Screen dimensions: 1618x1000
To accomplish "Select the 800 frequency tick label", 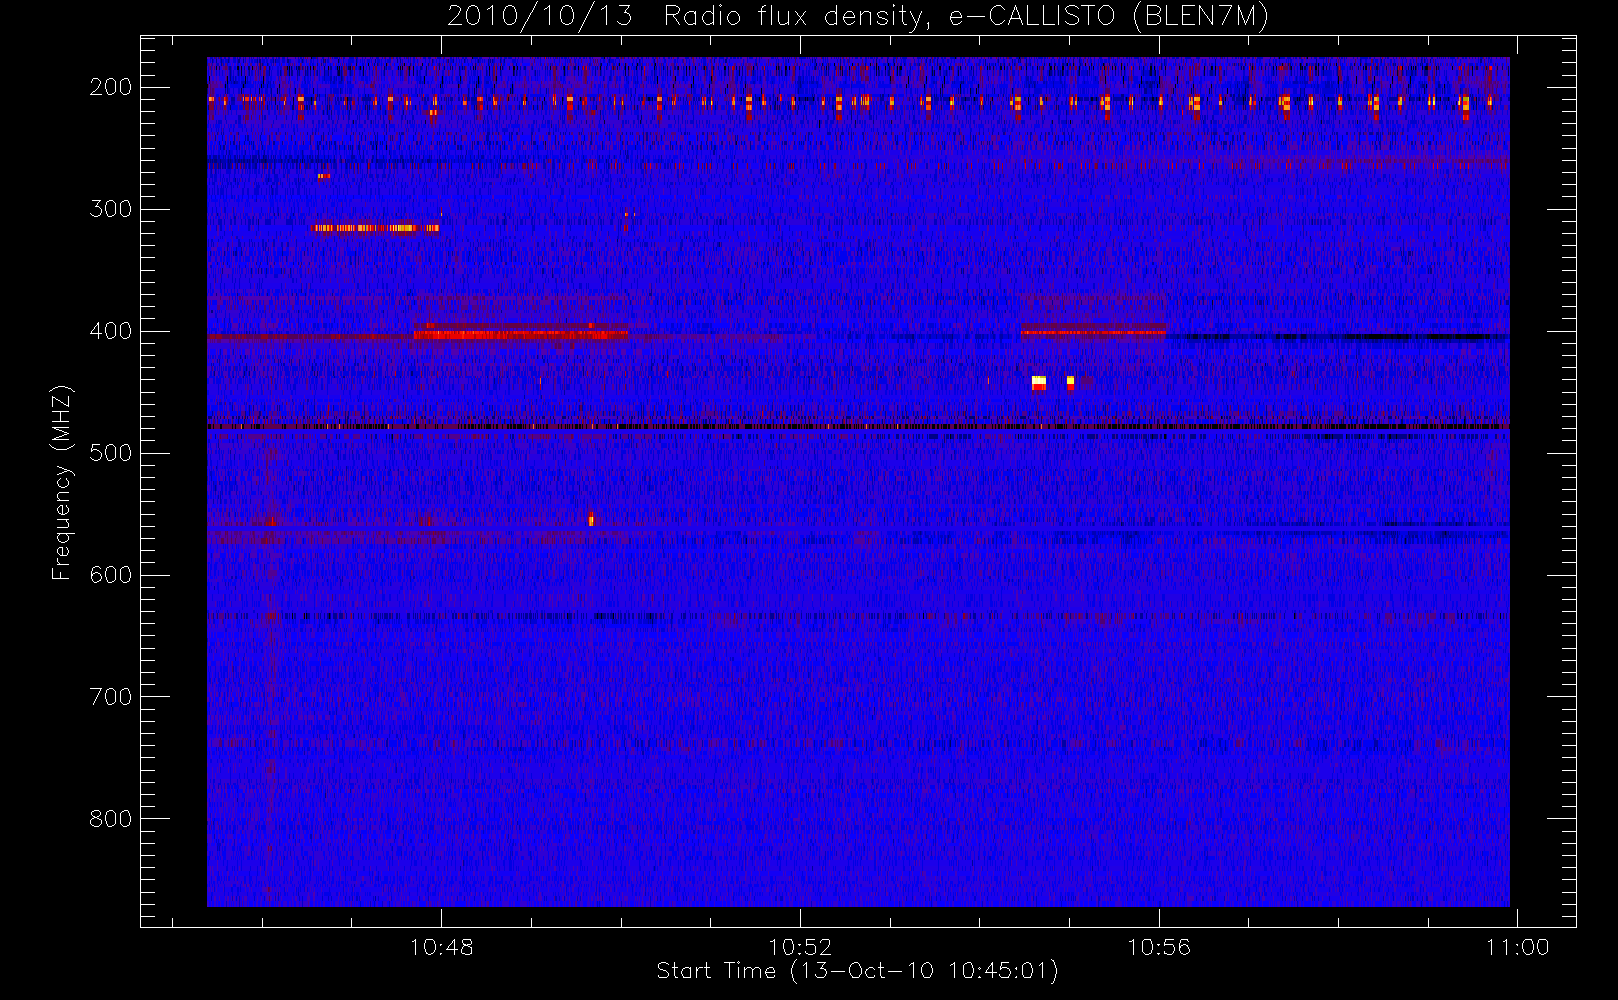I will [x=110, y=819].
